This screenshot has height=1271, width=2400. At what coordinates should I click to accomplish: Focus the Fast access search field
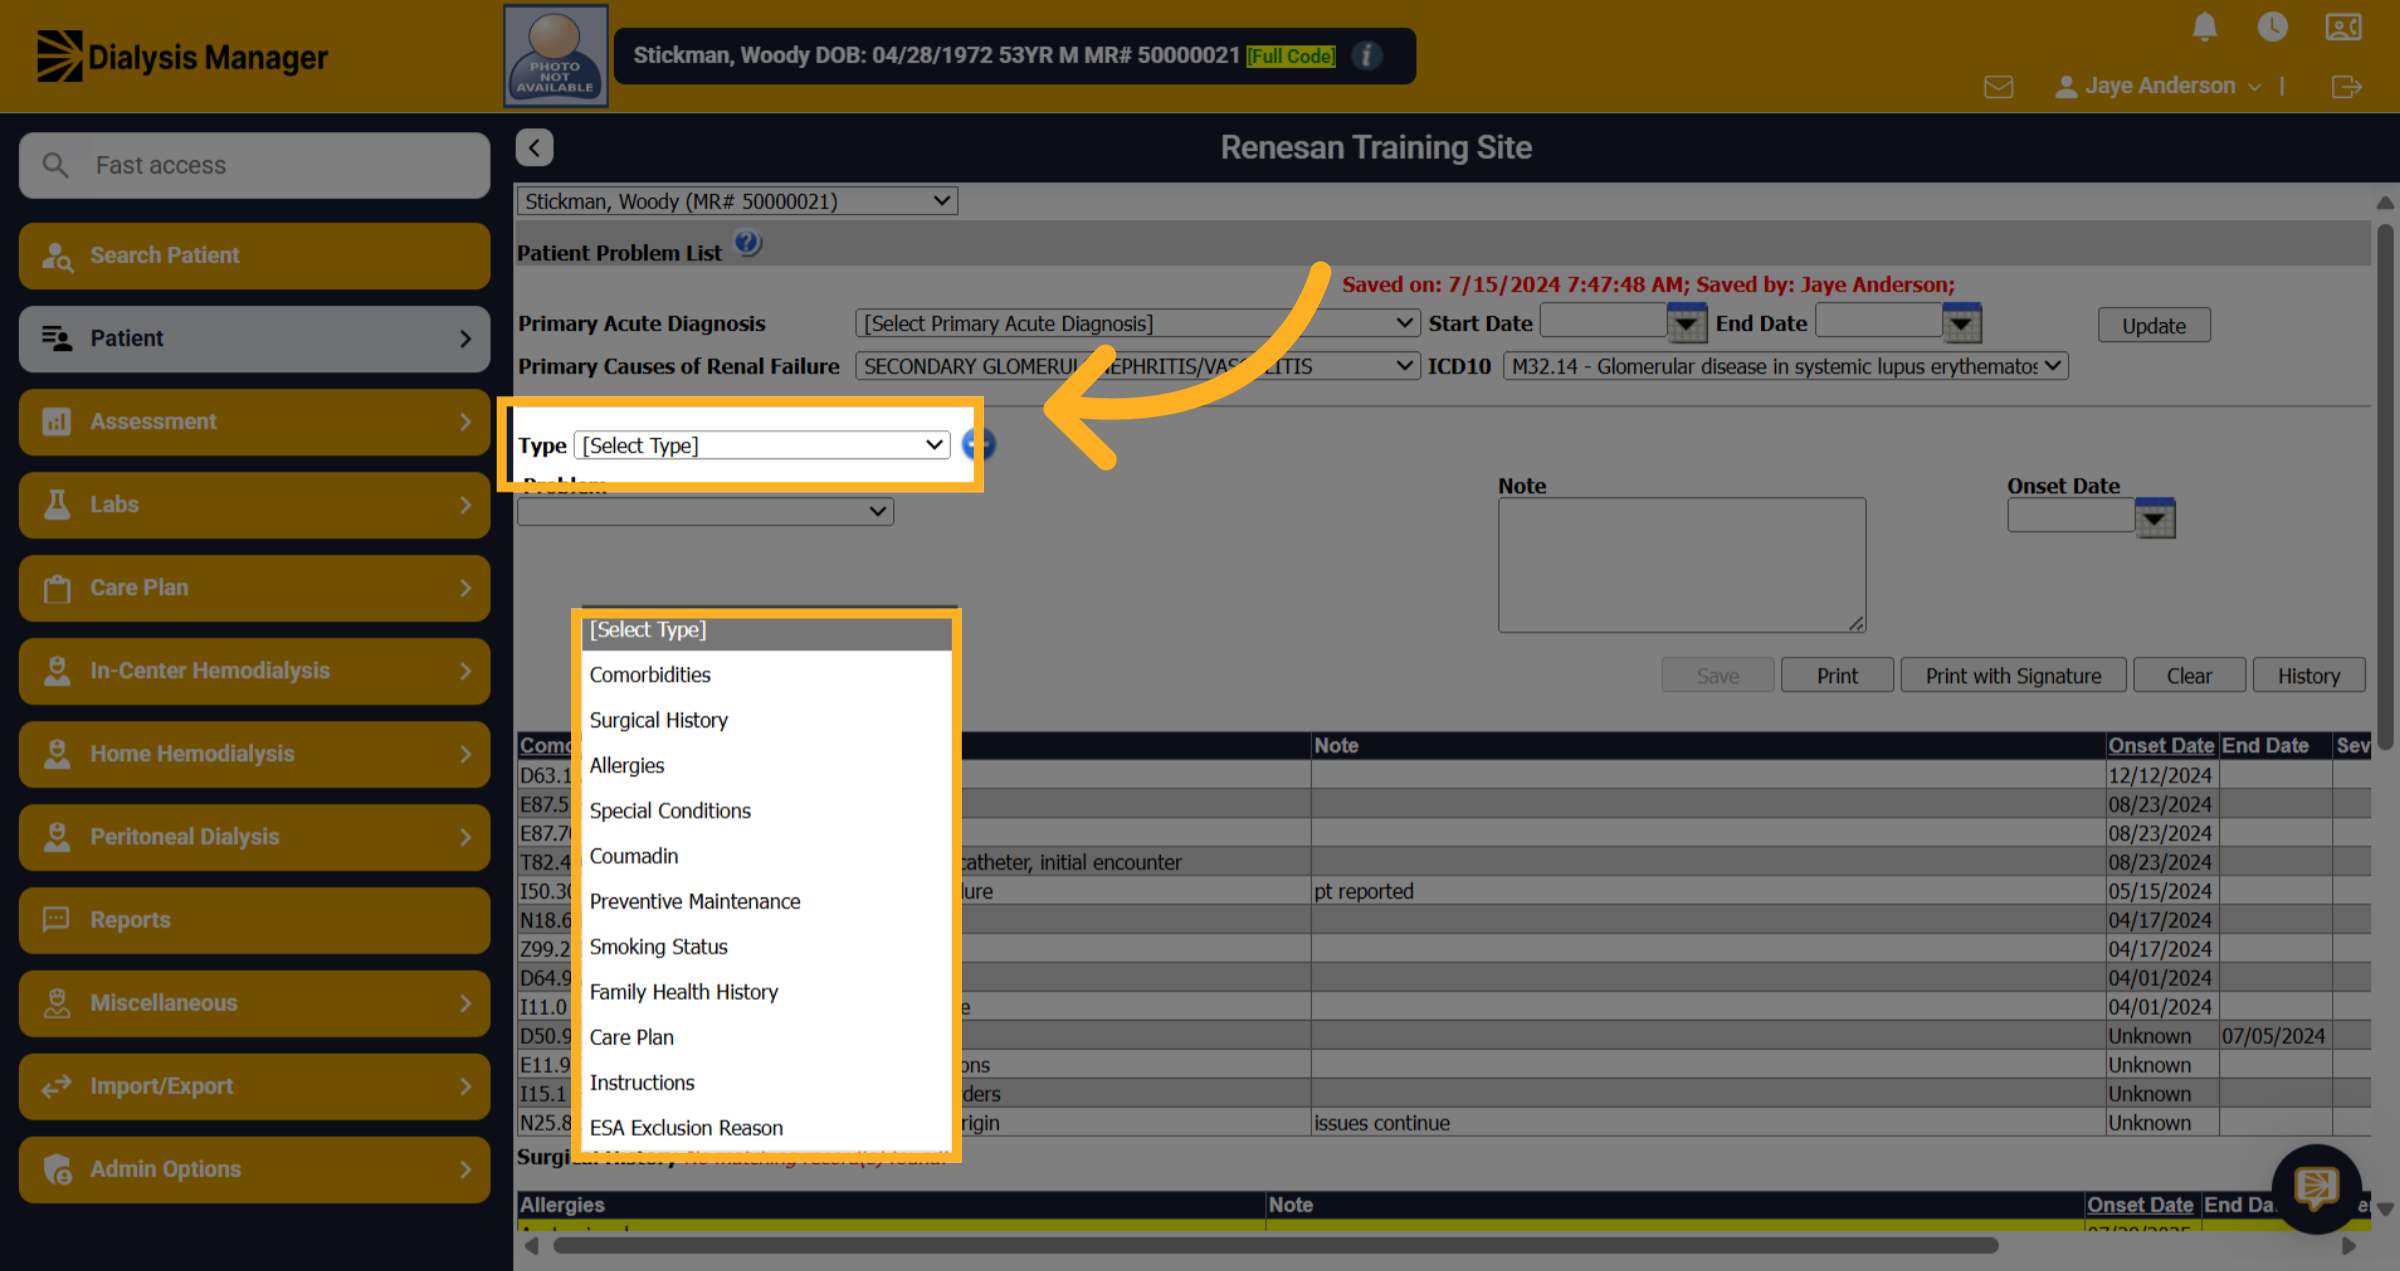[254, 165]
